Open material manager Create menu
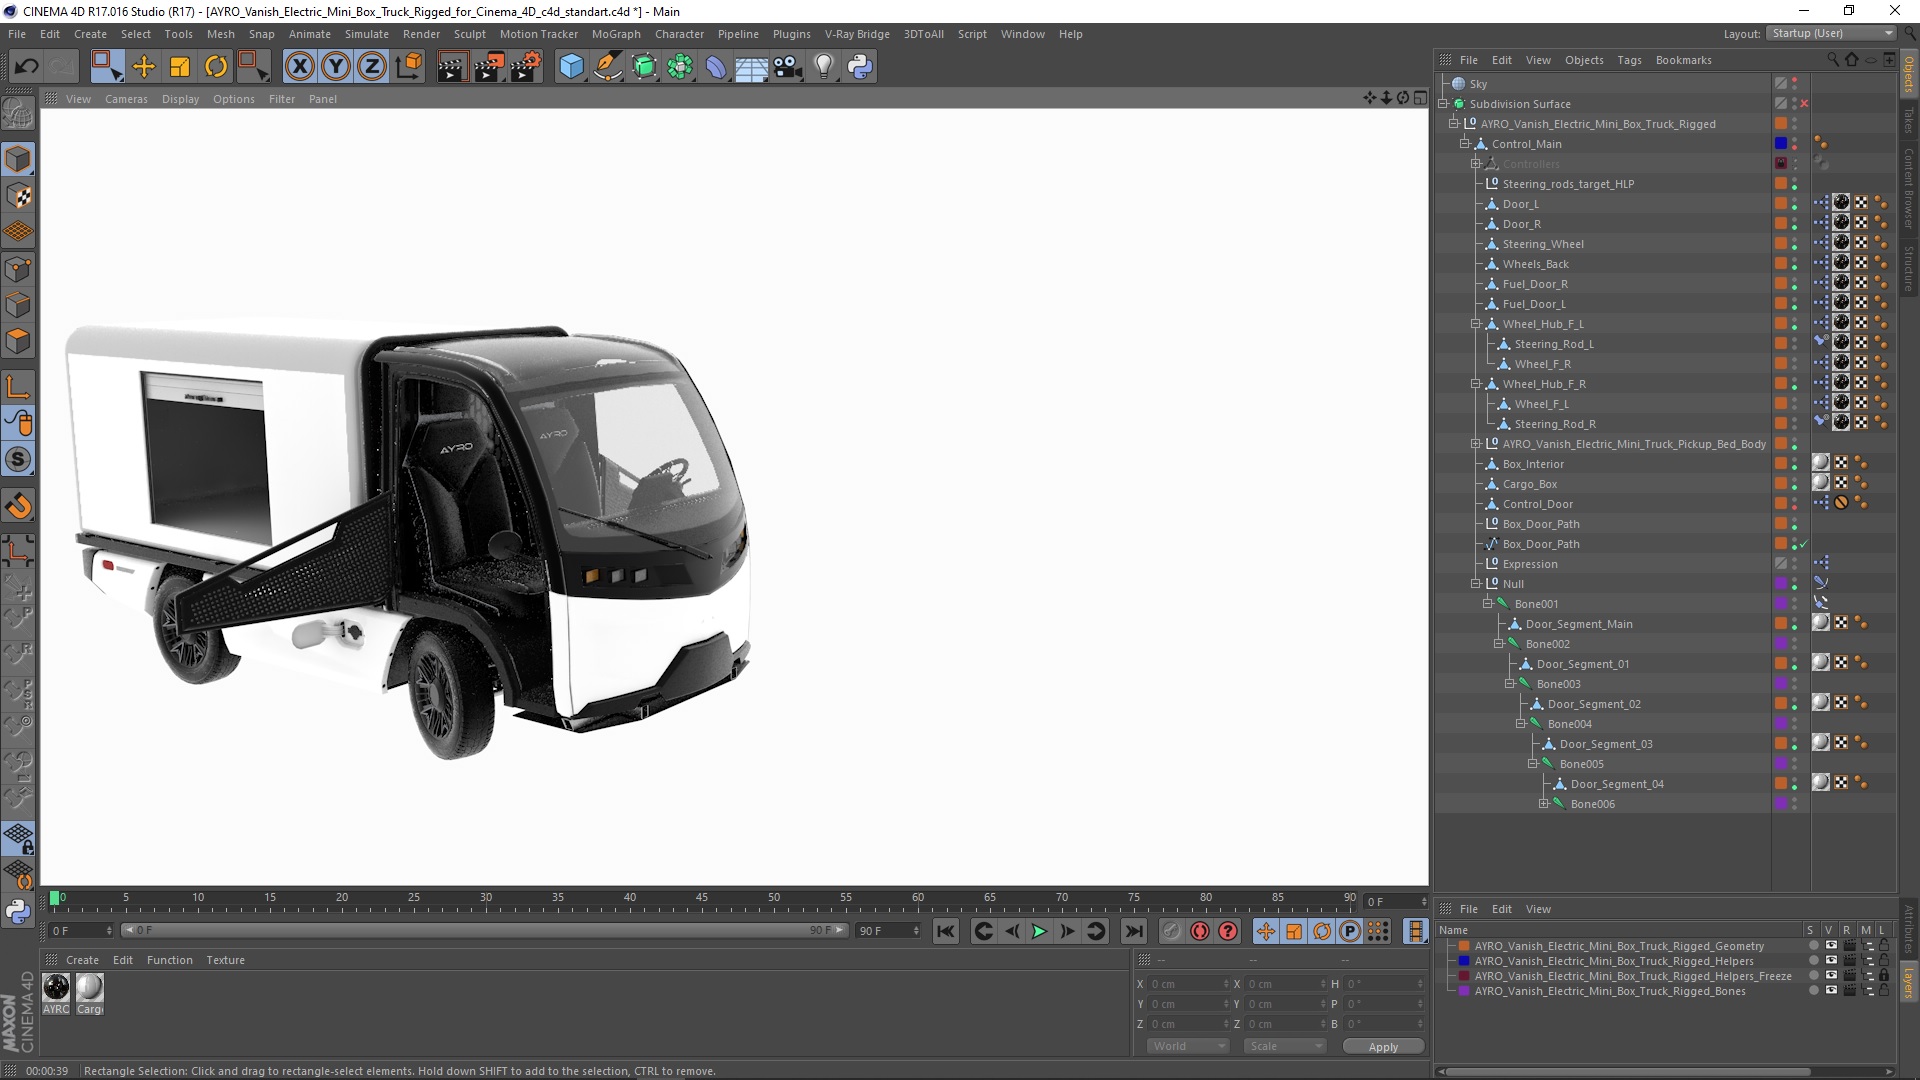The image size is (1920, 1080). pyautogui.click(x=82, y=960)
